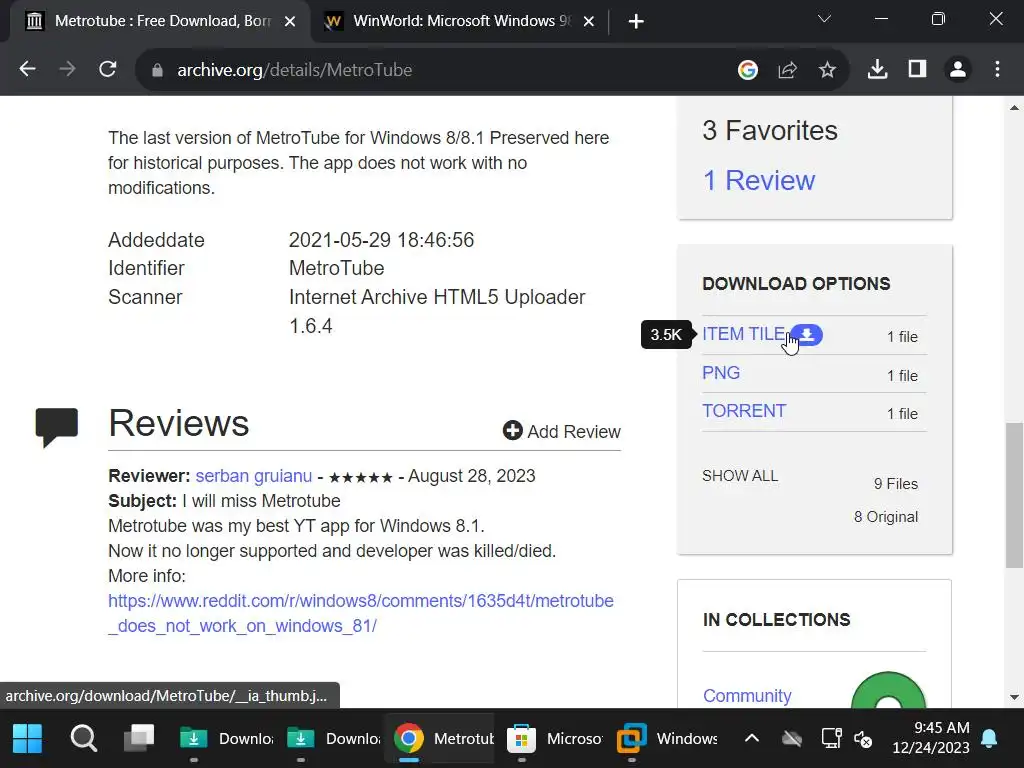Click the 3 Favorites text
1024x768 pixels.
[x=770, y=131]
